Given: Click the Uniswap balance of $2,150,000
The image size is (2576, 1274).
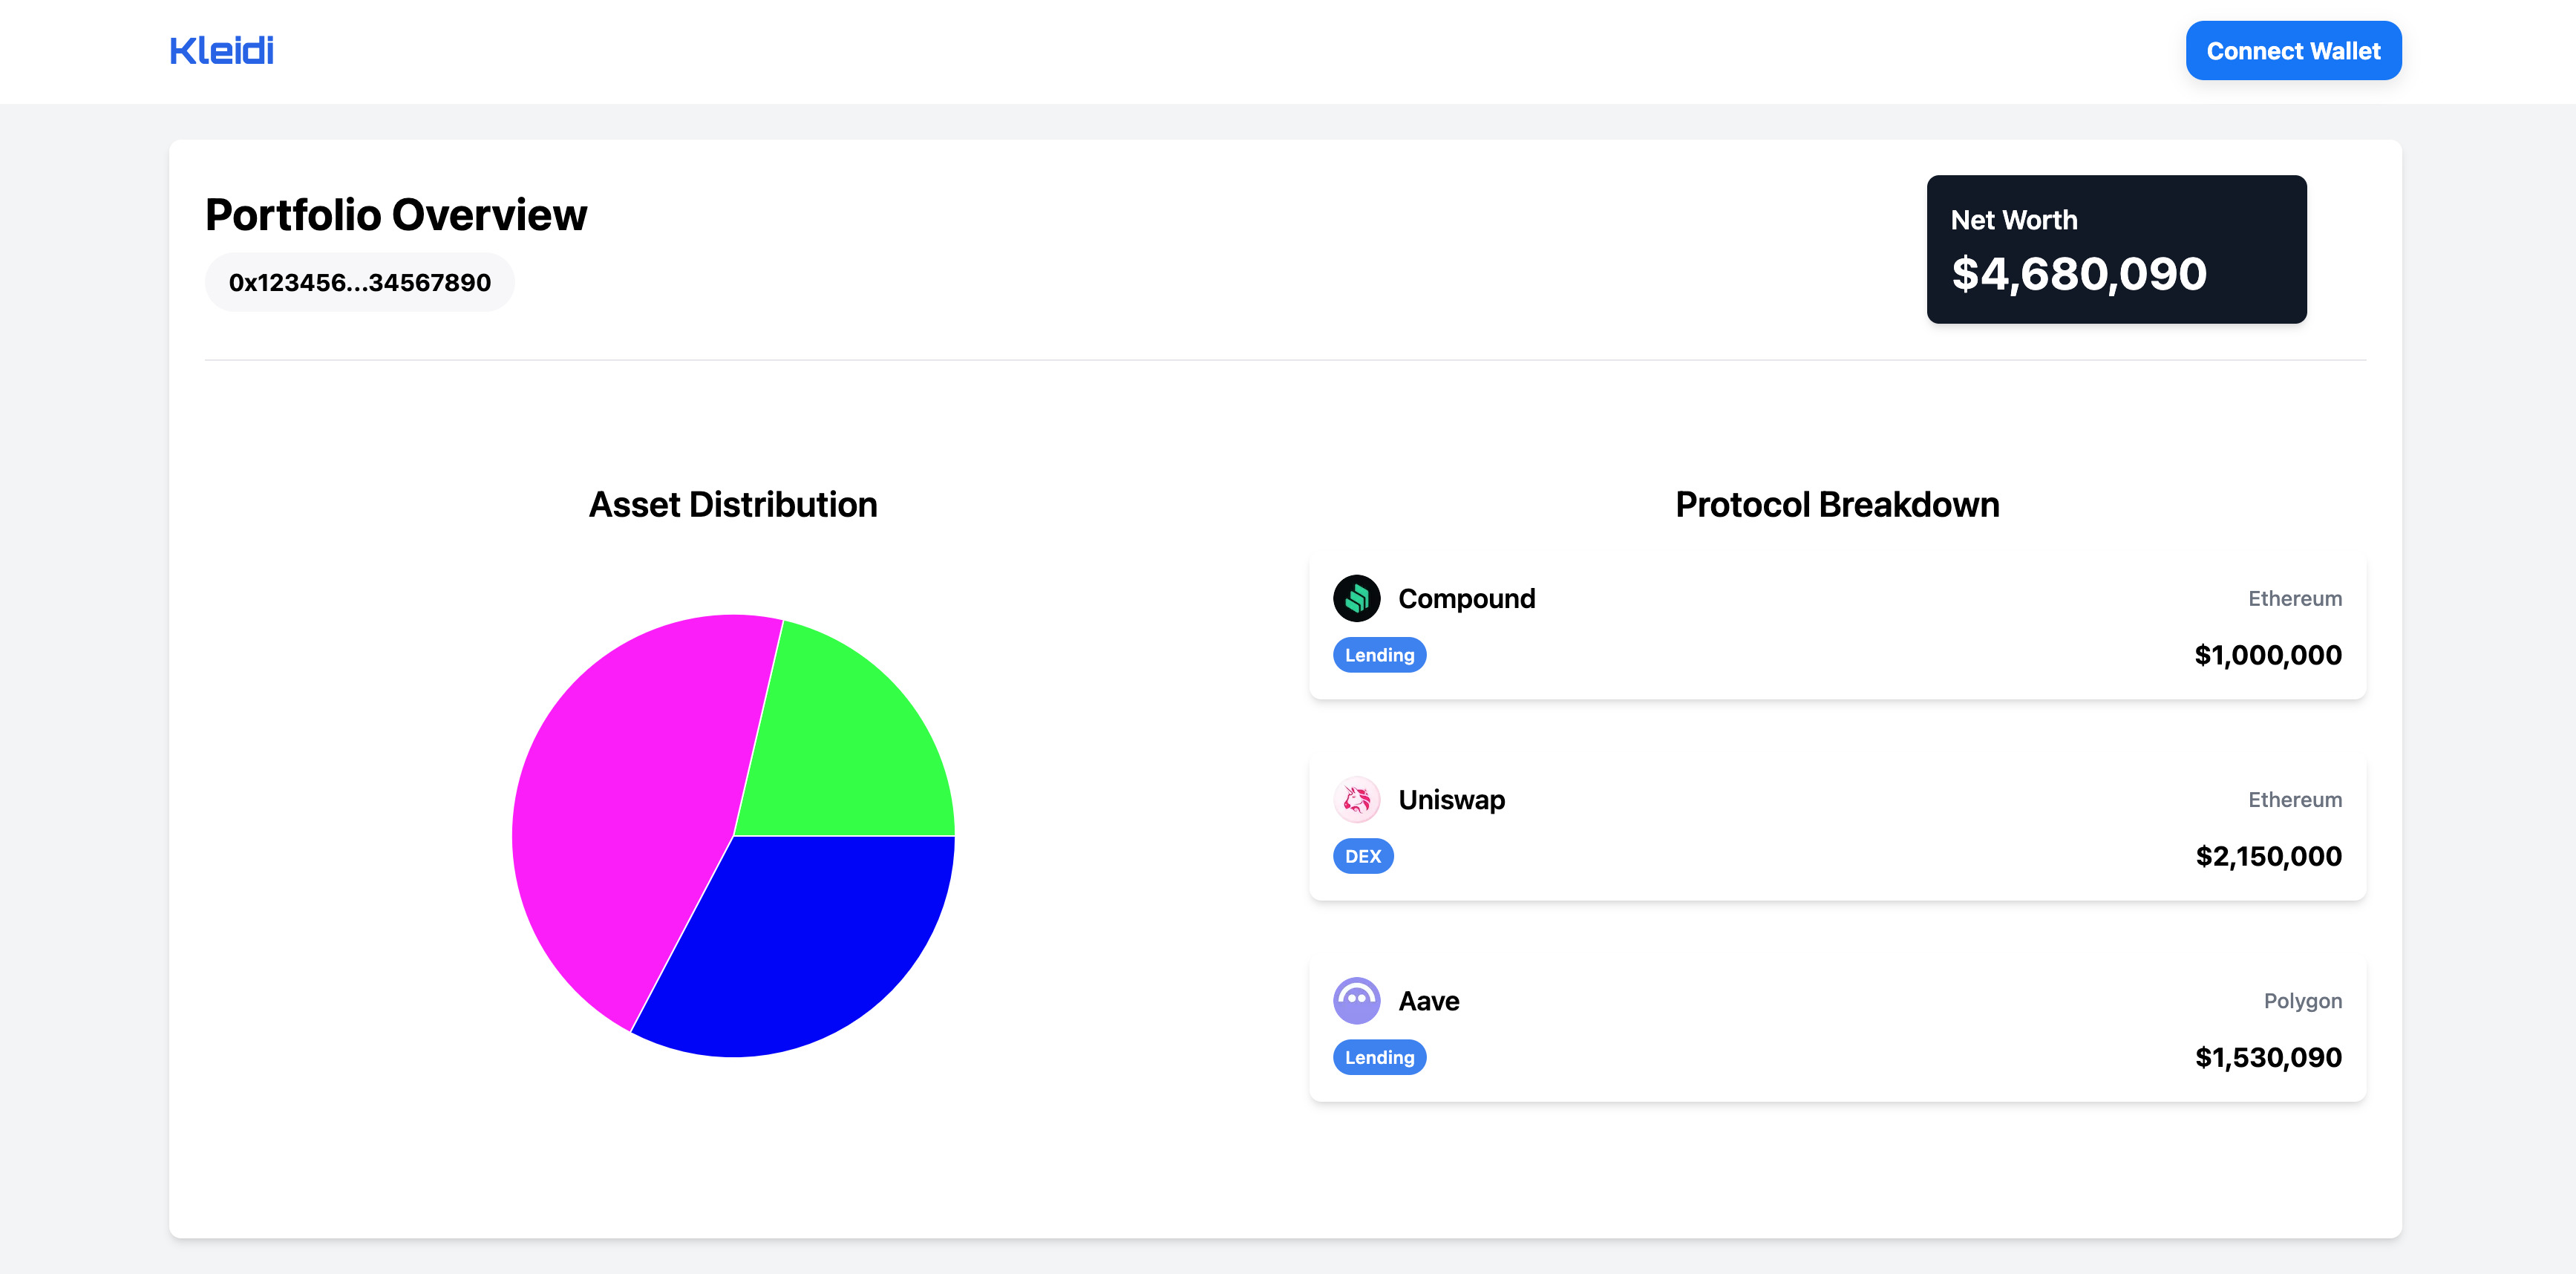Looking at the screenshot, I should 2268,856.
